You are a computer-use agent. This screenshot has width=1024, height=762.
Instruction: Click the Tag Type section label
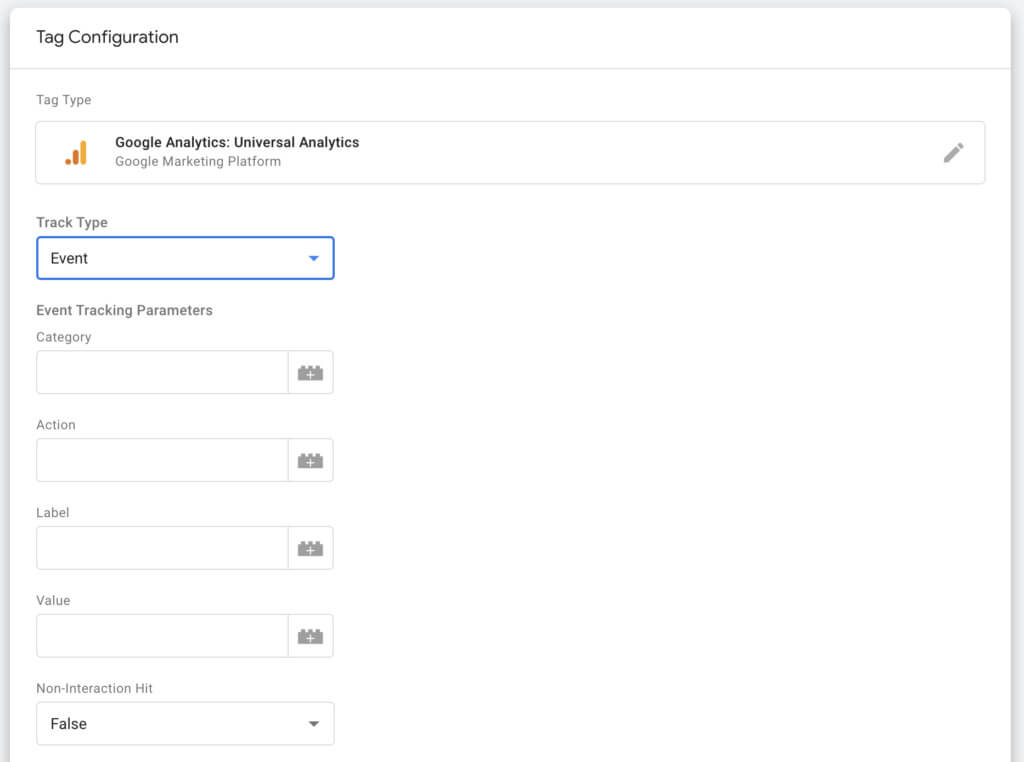coord(63,100)
